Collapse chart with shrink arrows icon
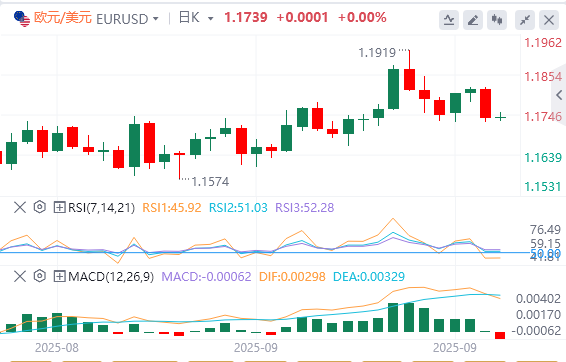Image resolution: width=566 pixels, height=362 pixels. [x=525, y=19]
